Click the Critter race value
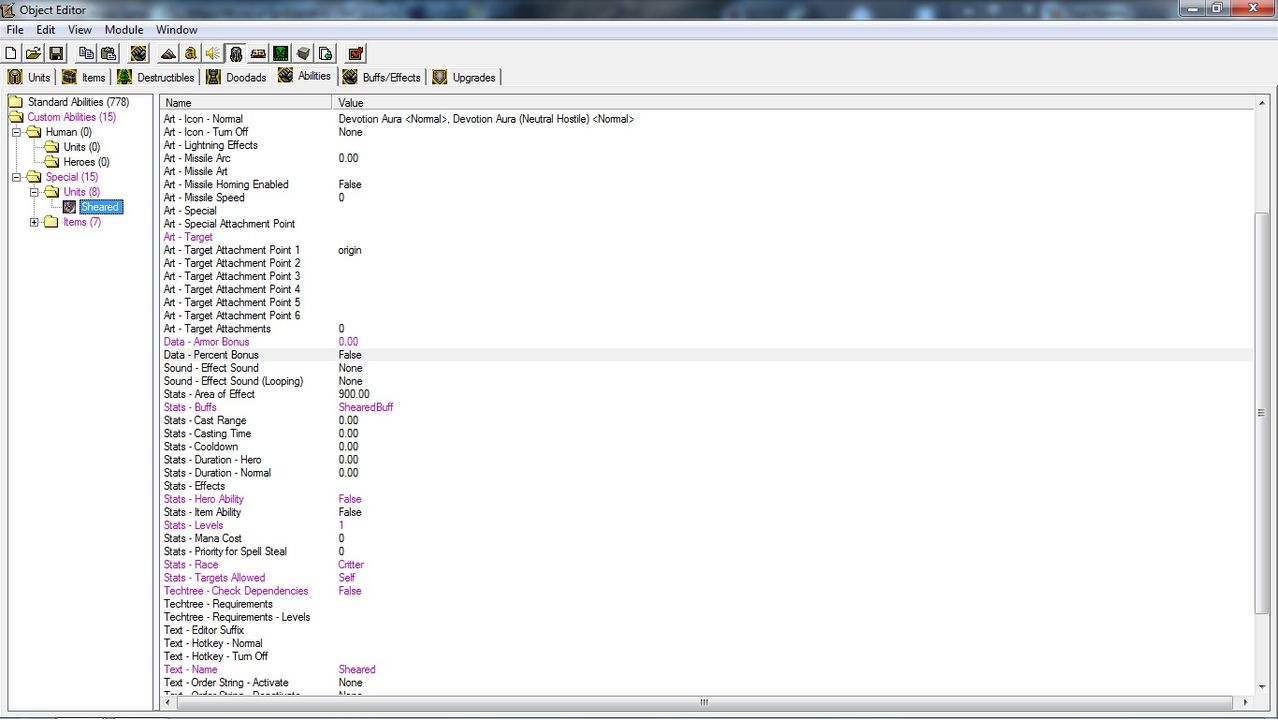The width and height of the screenshot is (1278, 720). point(351,565)
